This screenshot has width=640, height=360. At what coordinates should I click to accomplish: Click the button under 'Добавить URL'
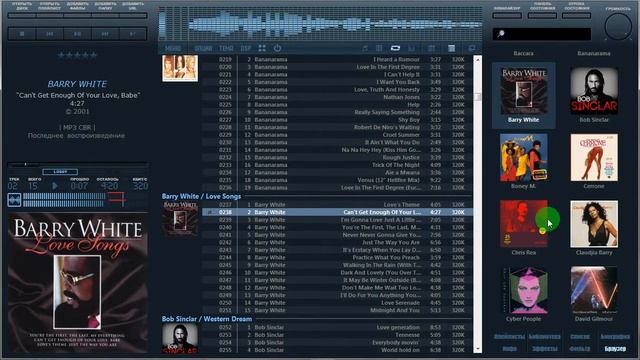pyautogui.click(x=133, y=16)
